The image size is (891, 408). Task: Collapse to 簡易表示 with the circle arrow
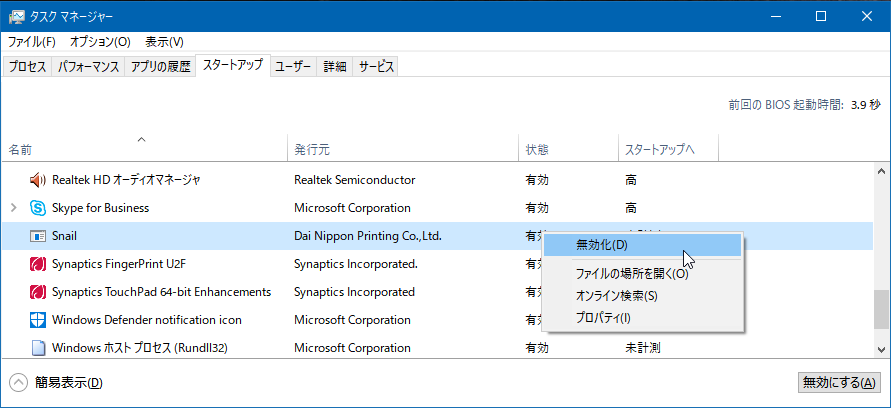click(x=18, y=382)
